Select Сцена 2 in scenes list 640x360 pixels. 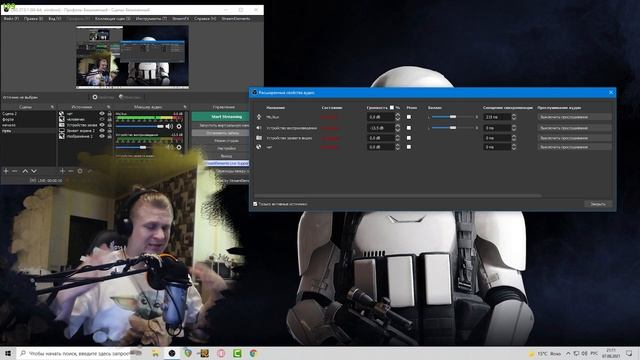click(x=10, y=114)
